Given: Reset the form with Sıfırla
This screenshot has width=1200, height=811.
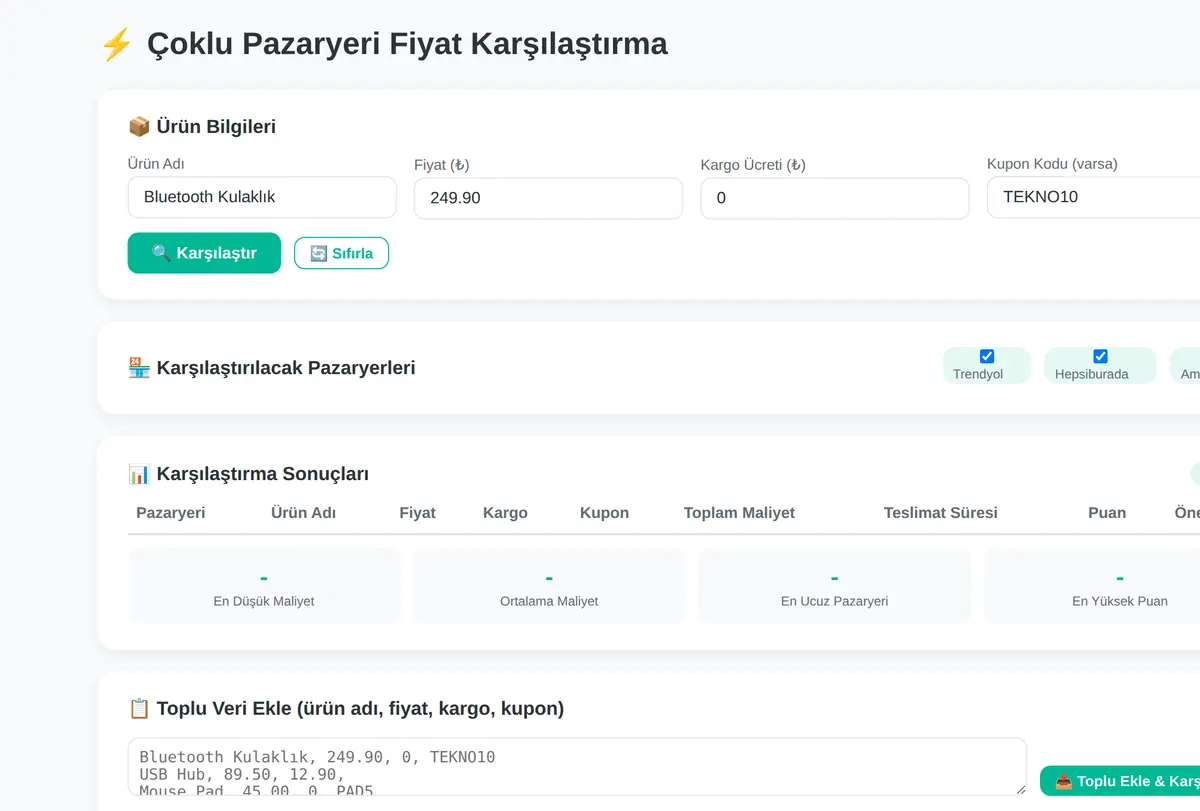Looking at the screenshot, I should pos(341,253).
